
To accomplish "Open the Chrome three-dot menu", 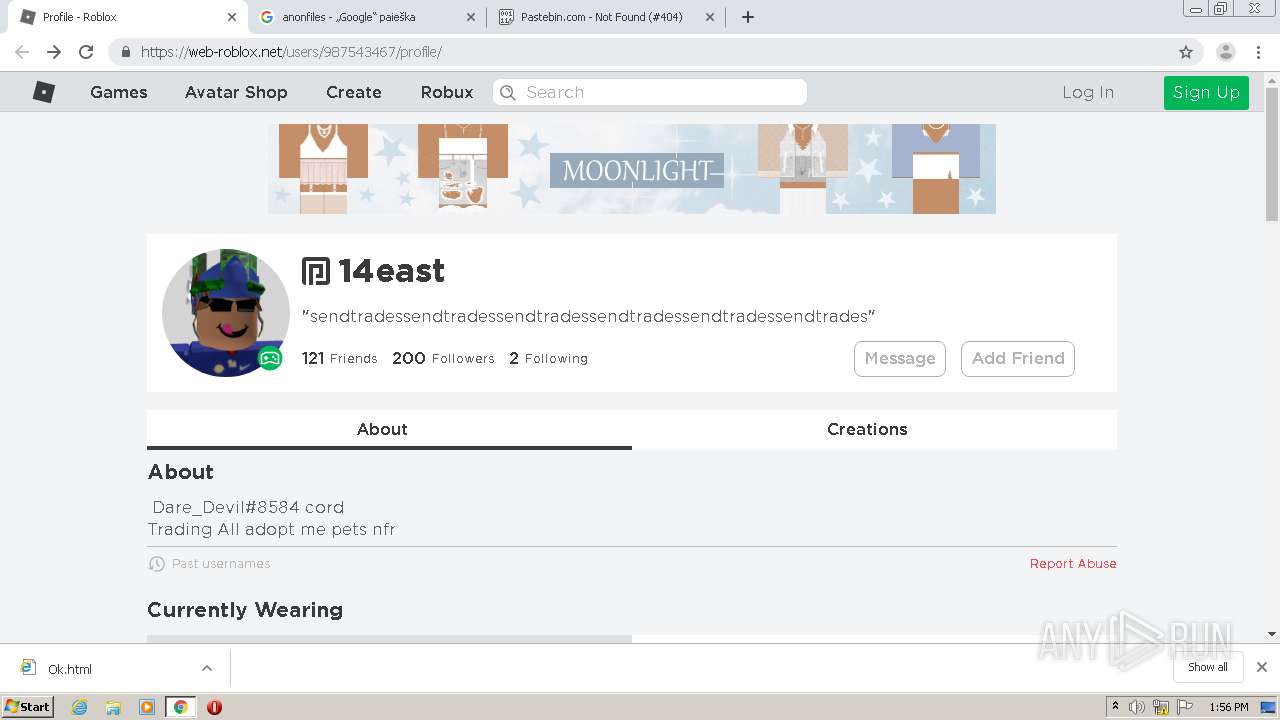I will pyautogui.click(x=1259, y=52).
